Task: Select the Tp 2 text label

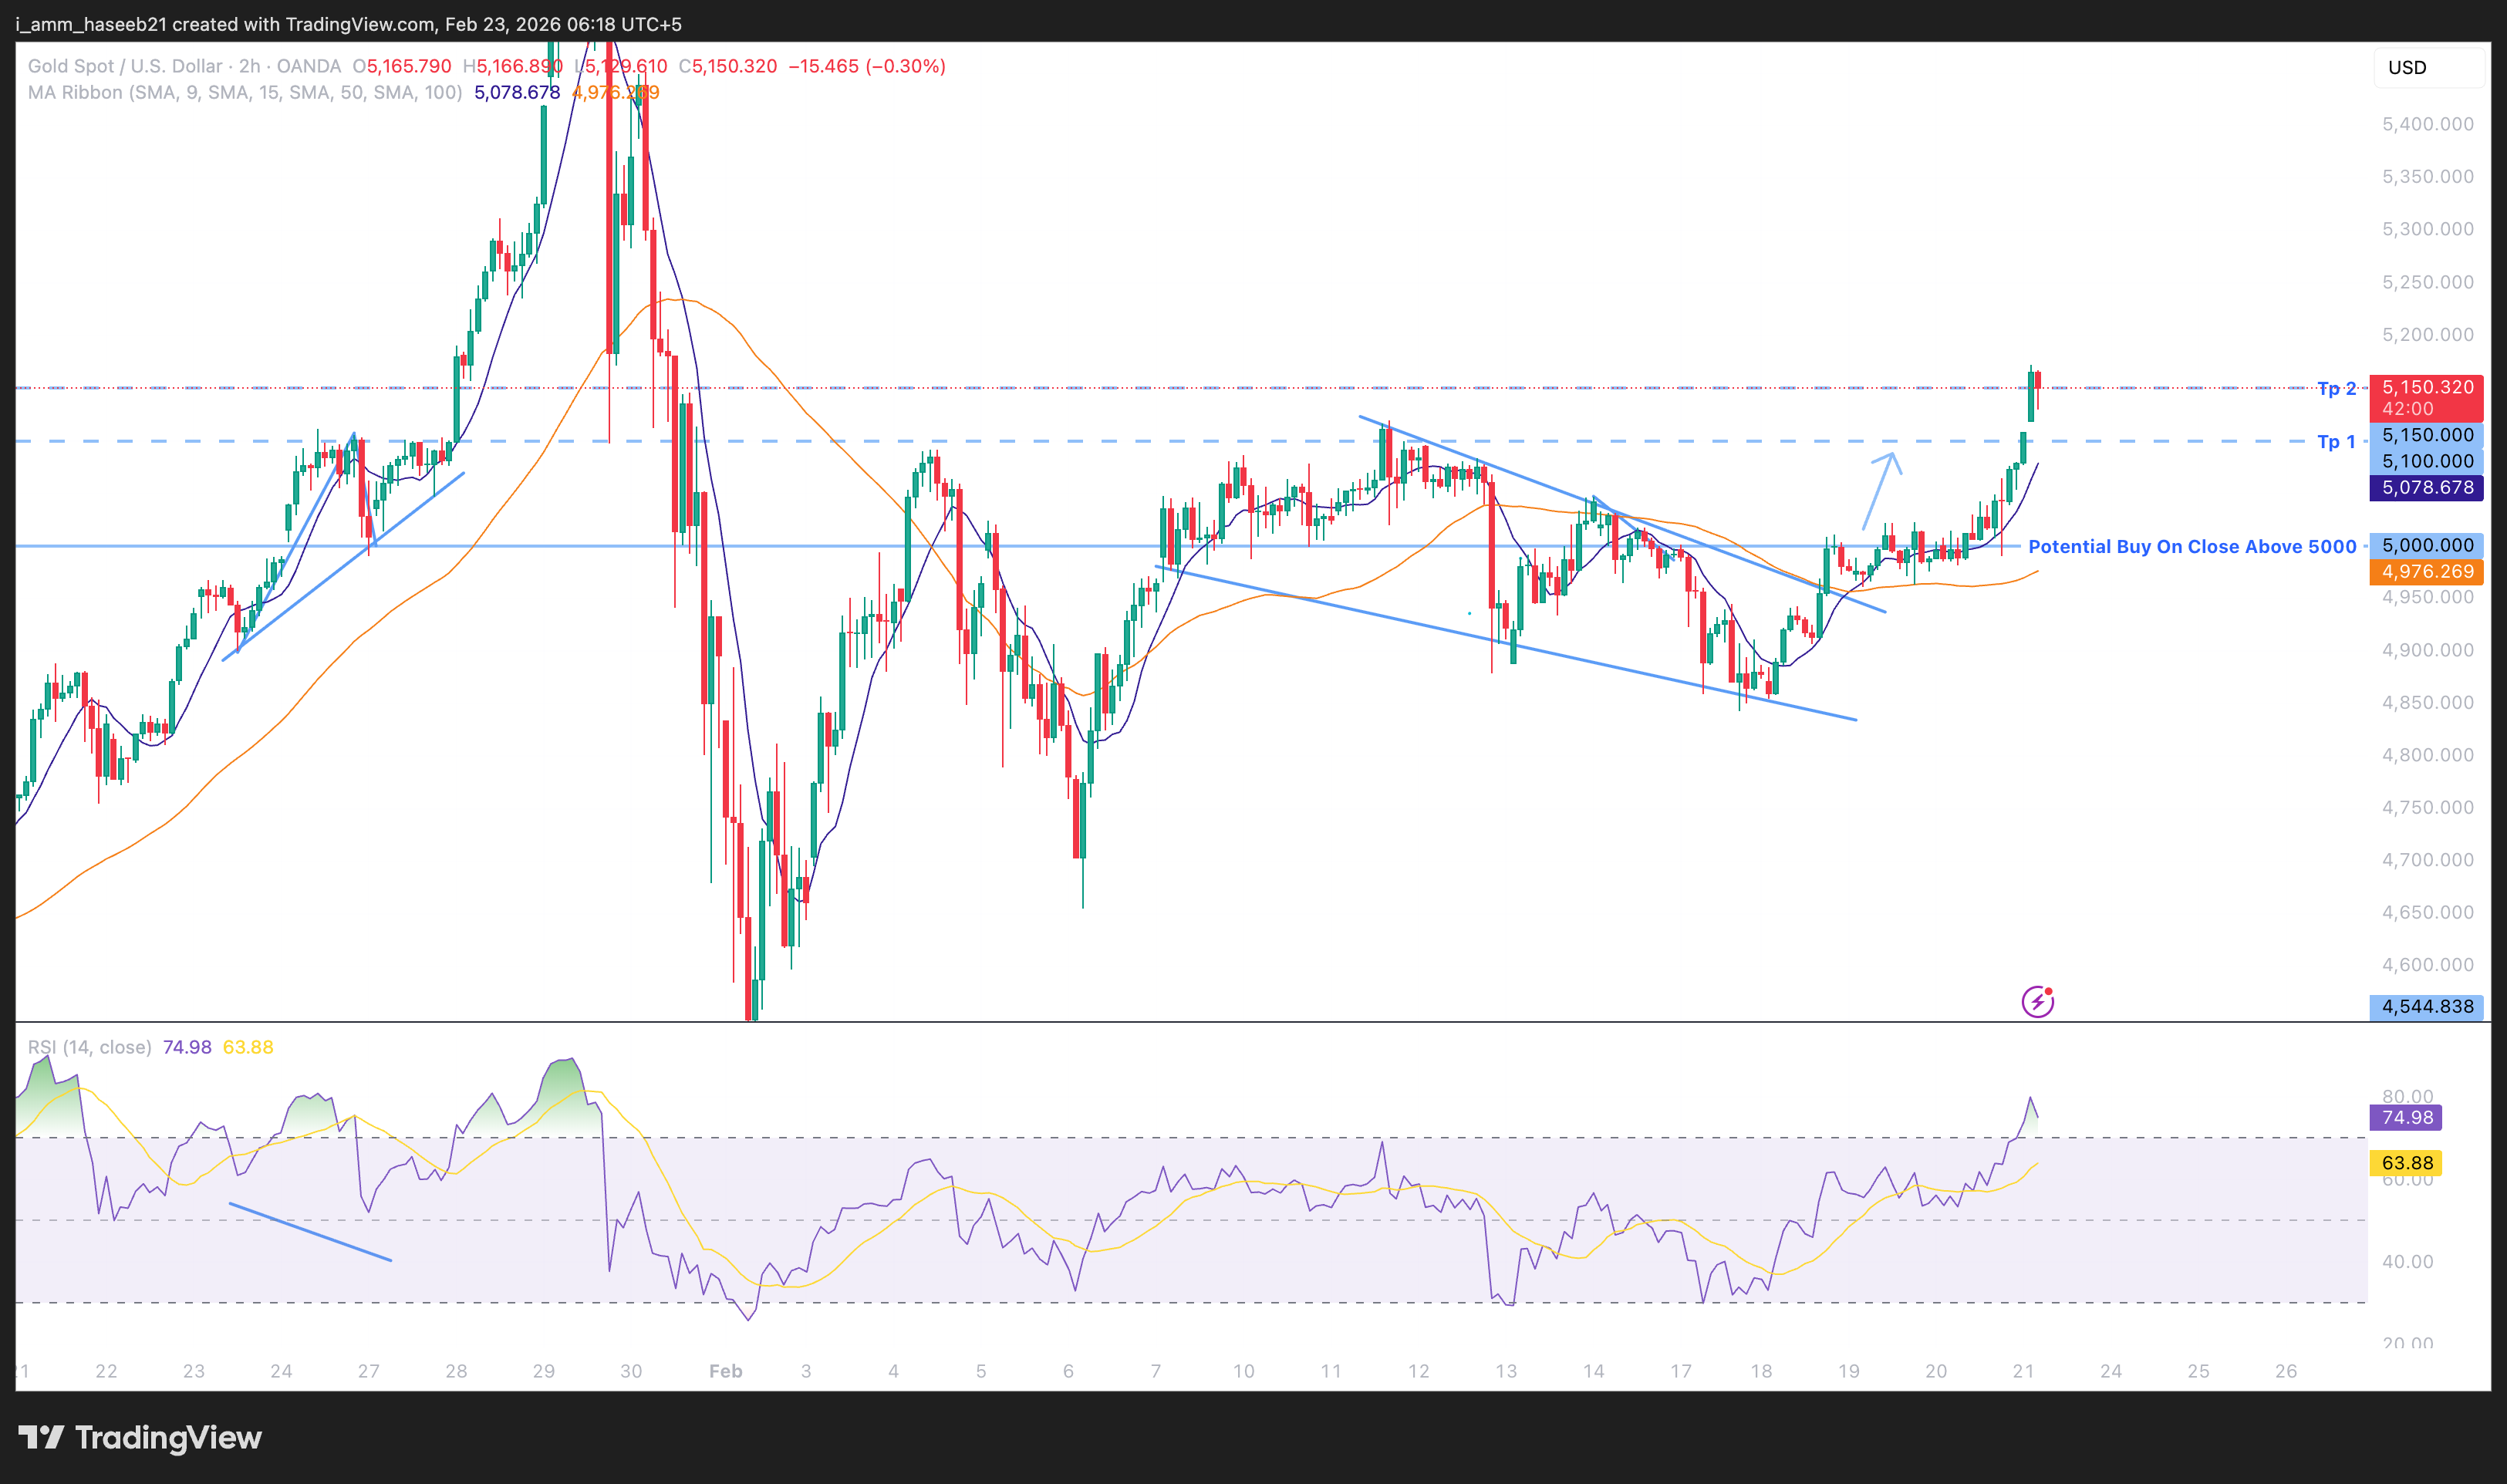Action: (x=2336, y=388)
